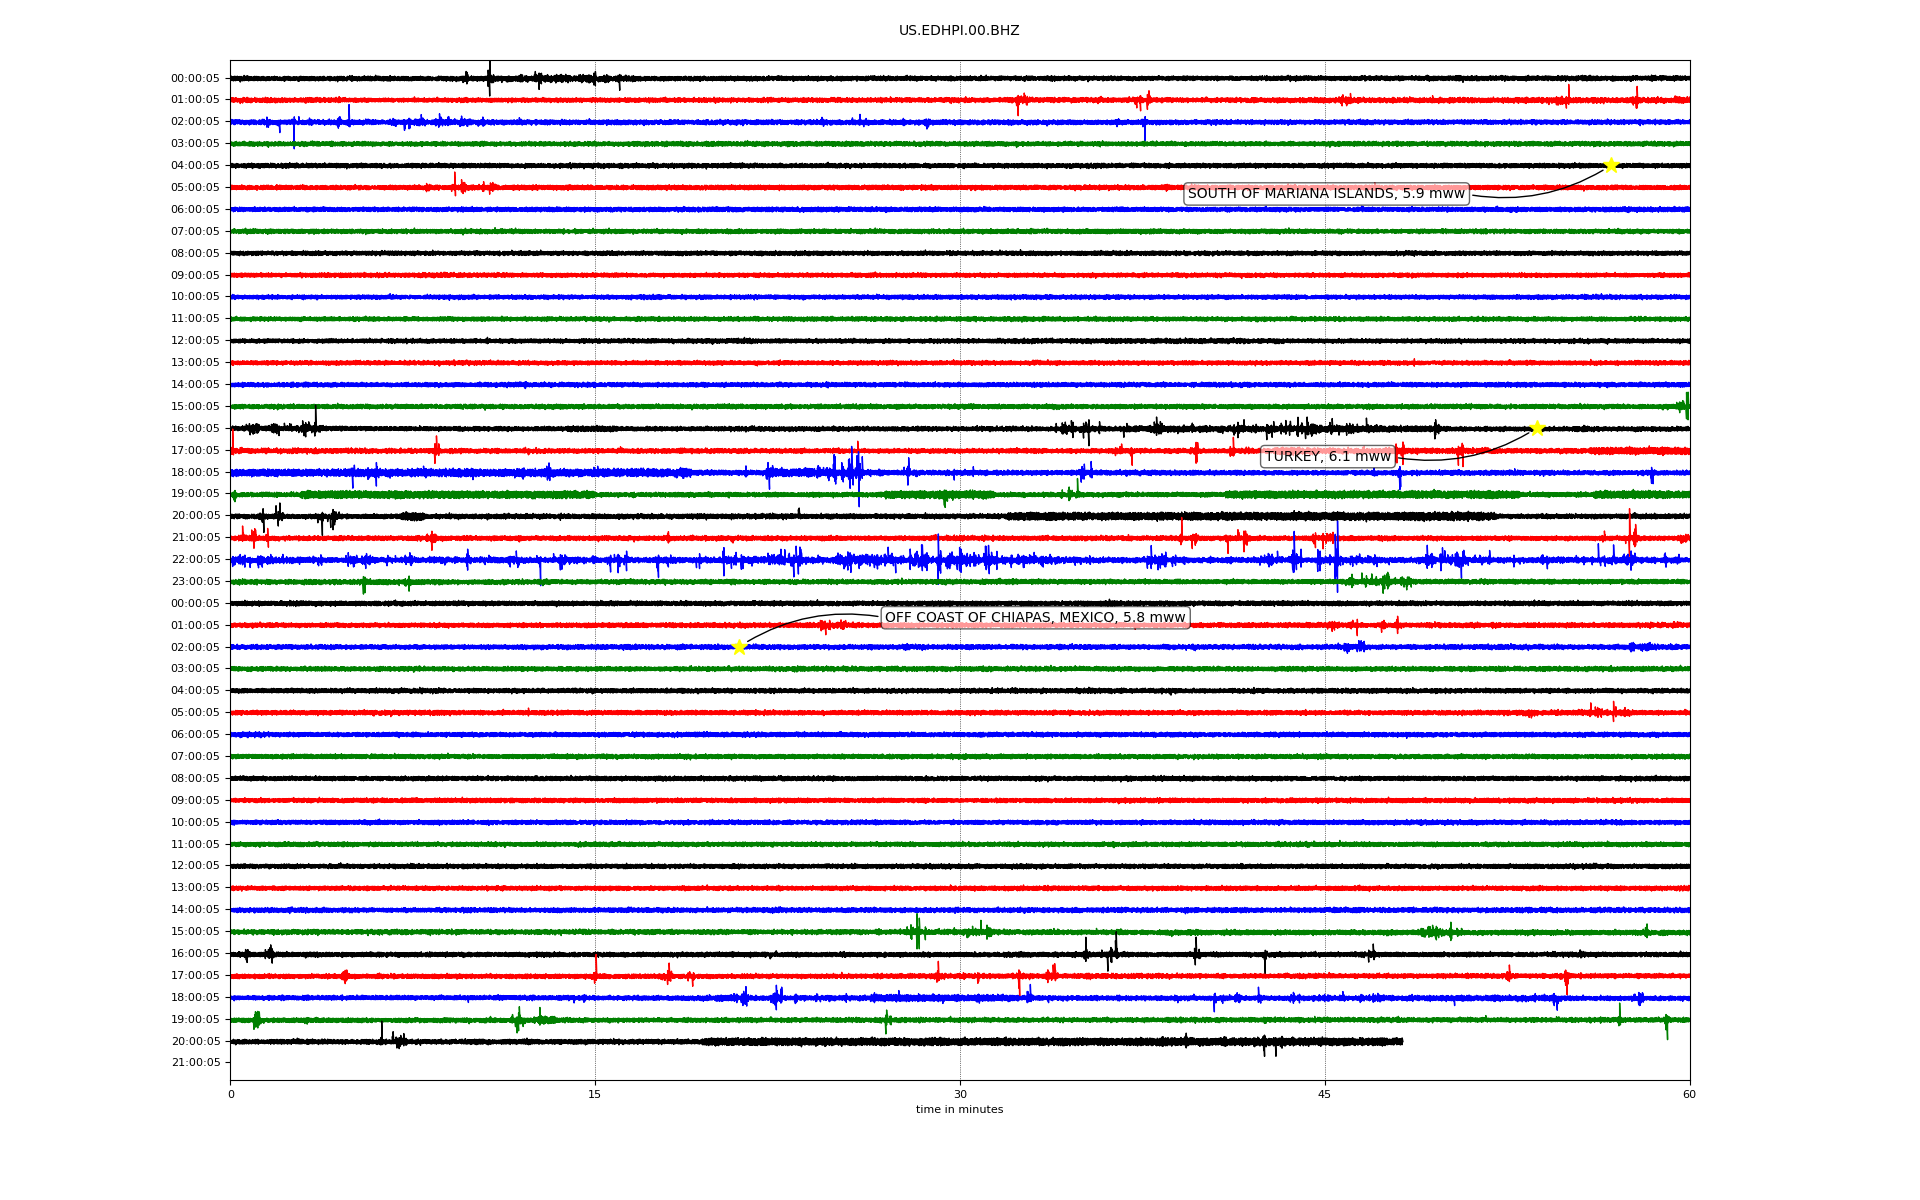Click the 23:00:05 trace time label
Viewport: 1920px width, 1200px height.
[x=195, y=582]
